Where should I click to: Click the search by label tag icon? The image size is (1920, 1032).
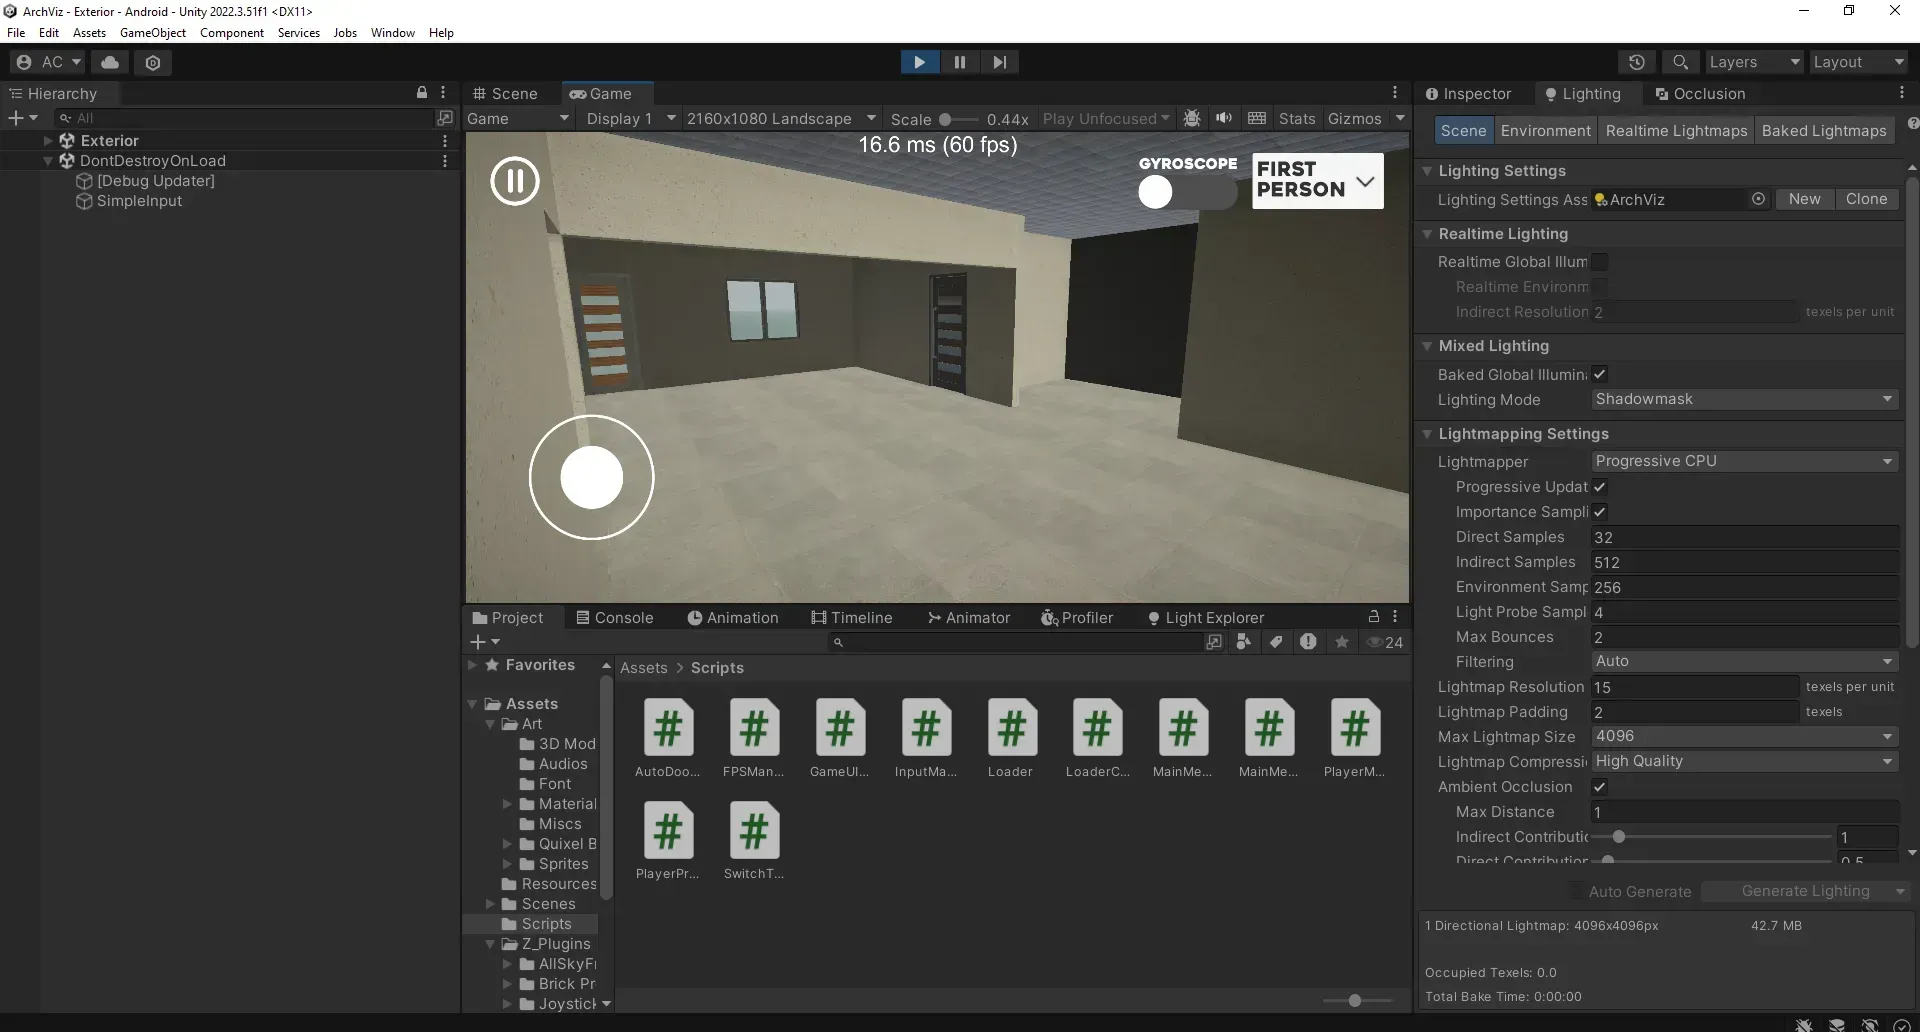1276,642
